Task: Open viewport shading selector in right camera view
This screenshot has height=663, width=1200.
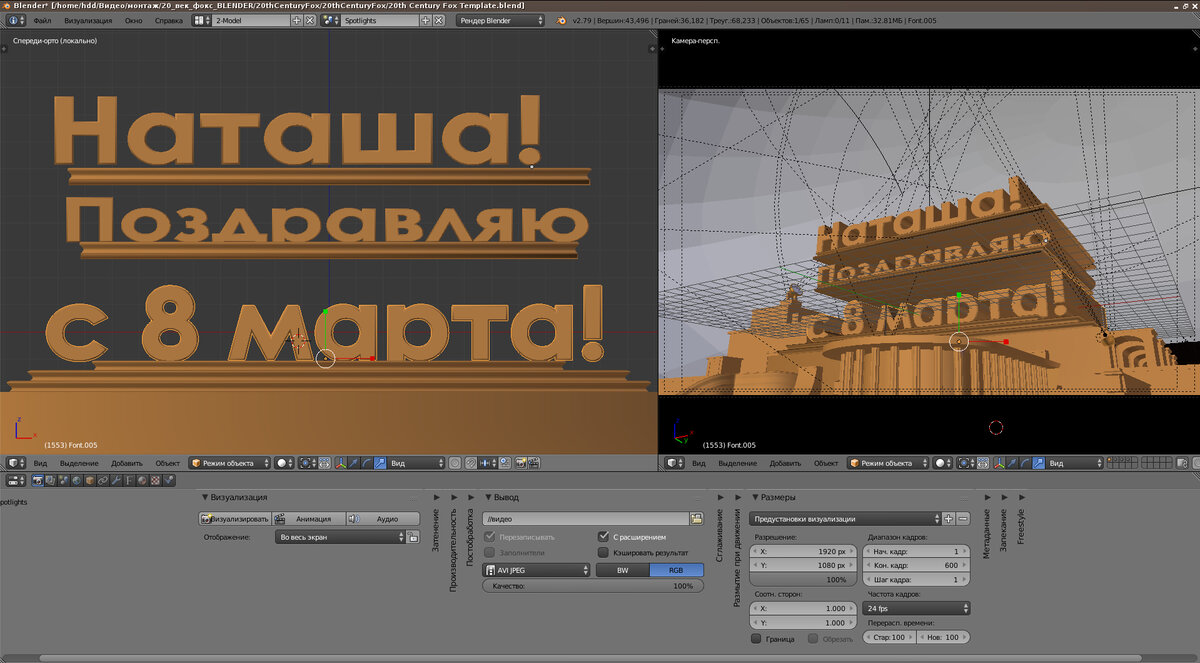Action: pos(943,463)
